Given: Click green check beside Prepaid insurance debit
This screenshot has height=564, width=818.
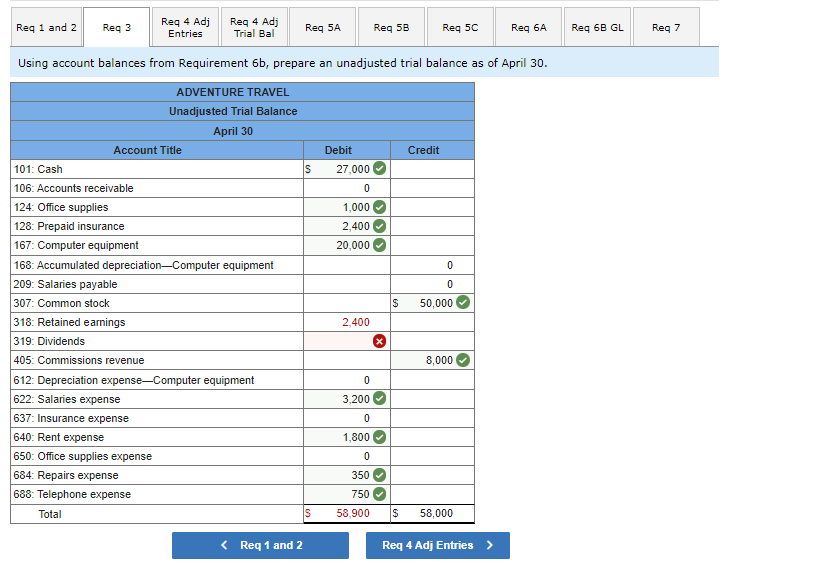Looking at the screenshot, I should pos(380,226).
